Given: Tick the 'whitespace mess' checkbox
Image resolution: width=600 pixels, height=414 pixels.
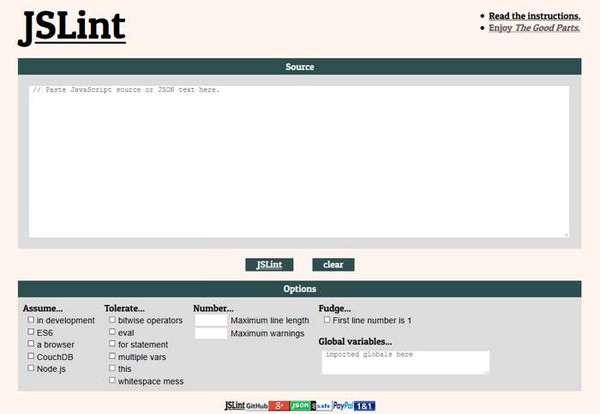Looking at the screenshot, I should [112, 380].
